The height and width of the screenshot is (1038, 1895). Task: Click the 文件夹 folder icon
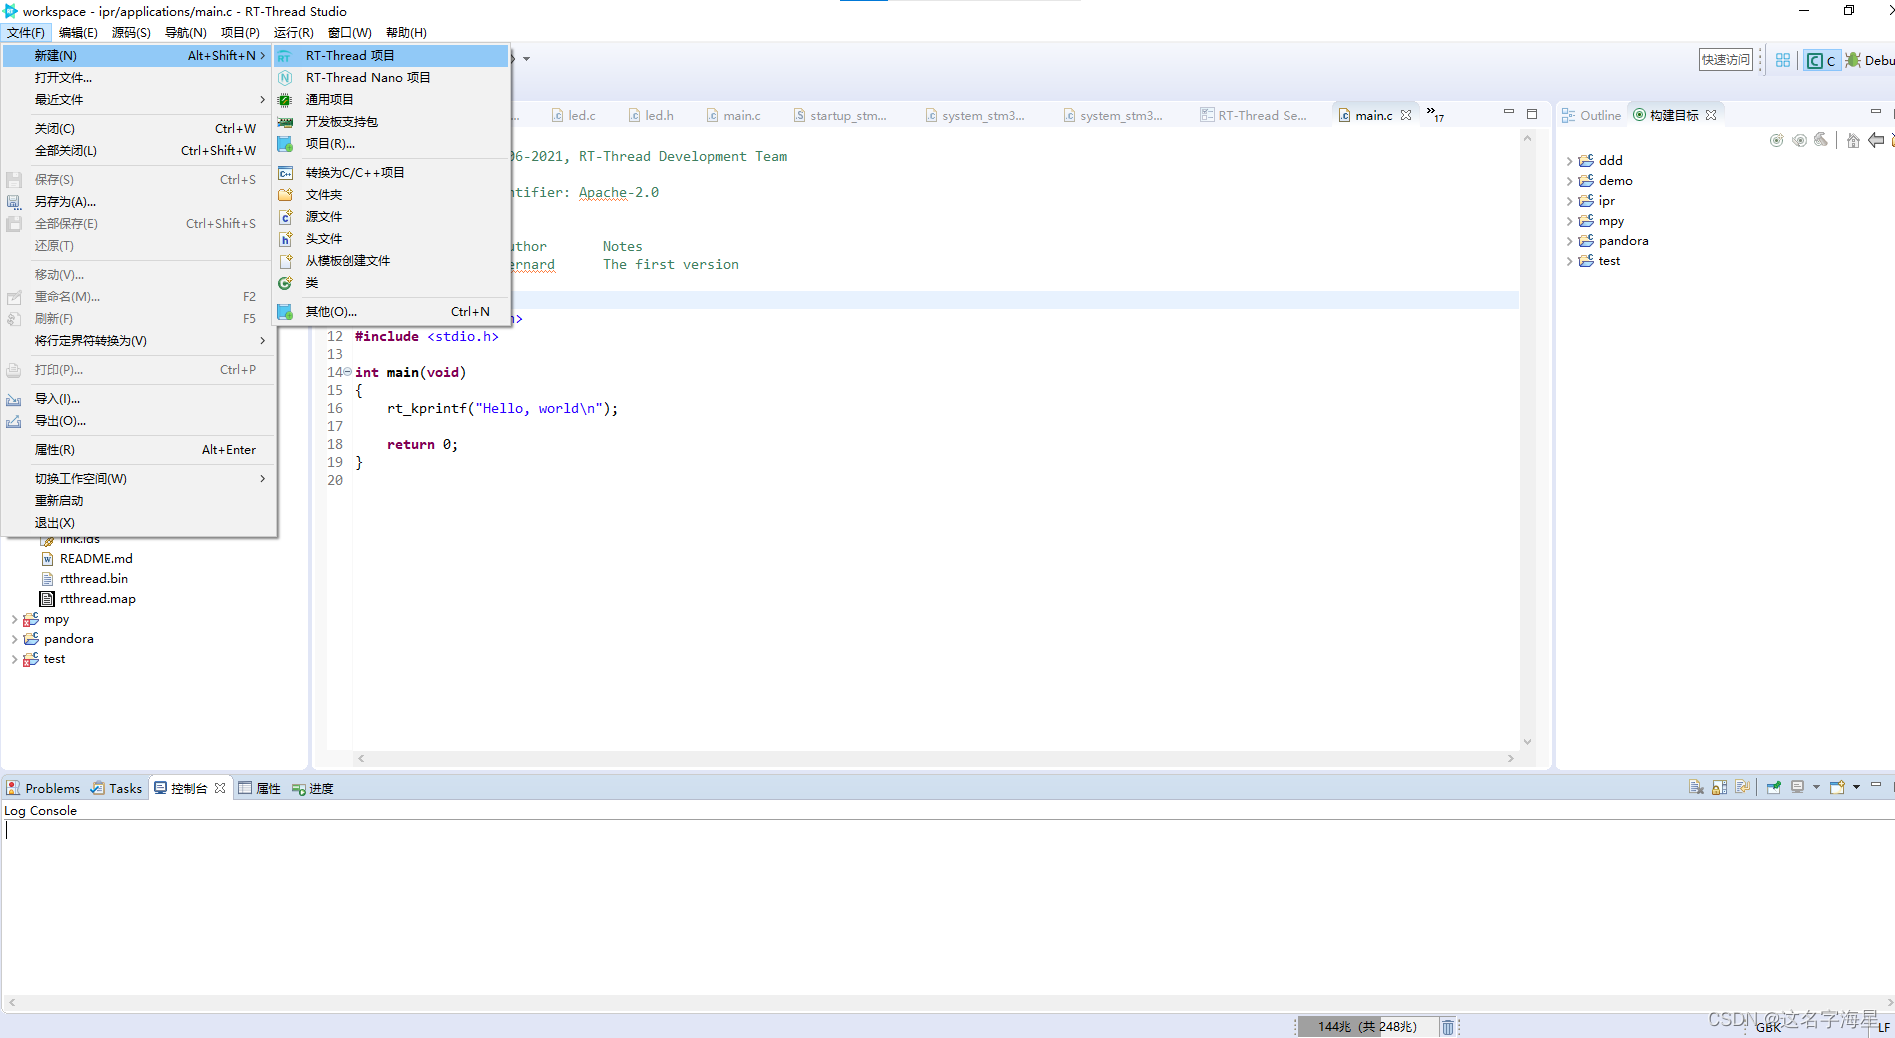(x=285, y=195)
